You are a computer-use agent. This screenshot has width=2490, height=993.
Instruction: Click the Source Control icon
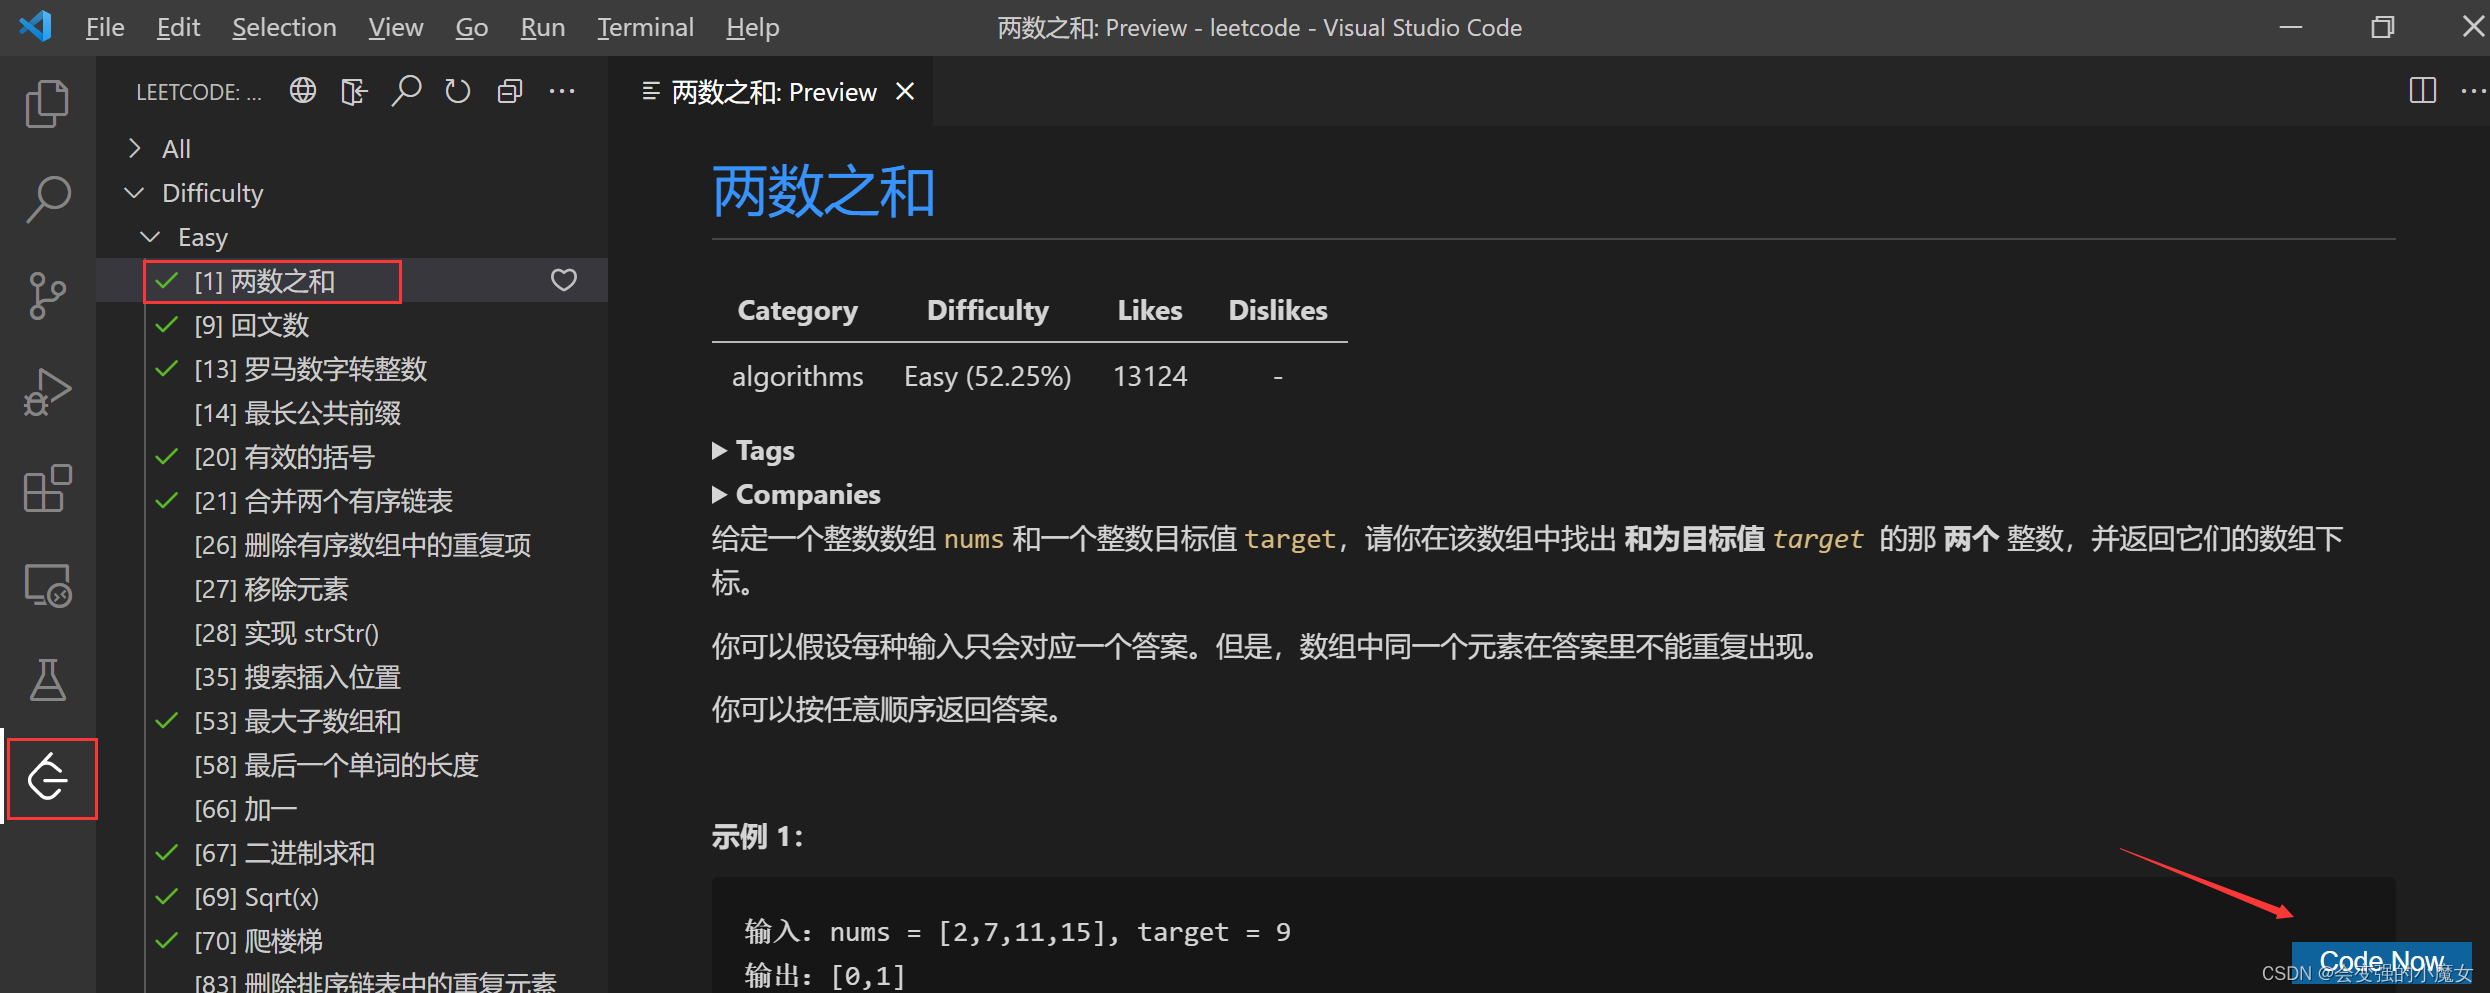point(47,294)
